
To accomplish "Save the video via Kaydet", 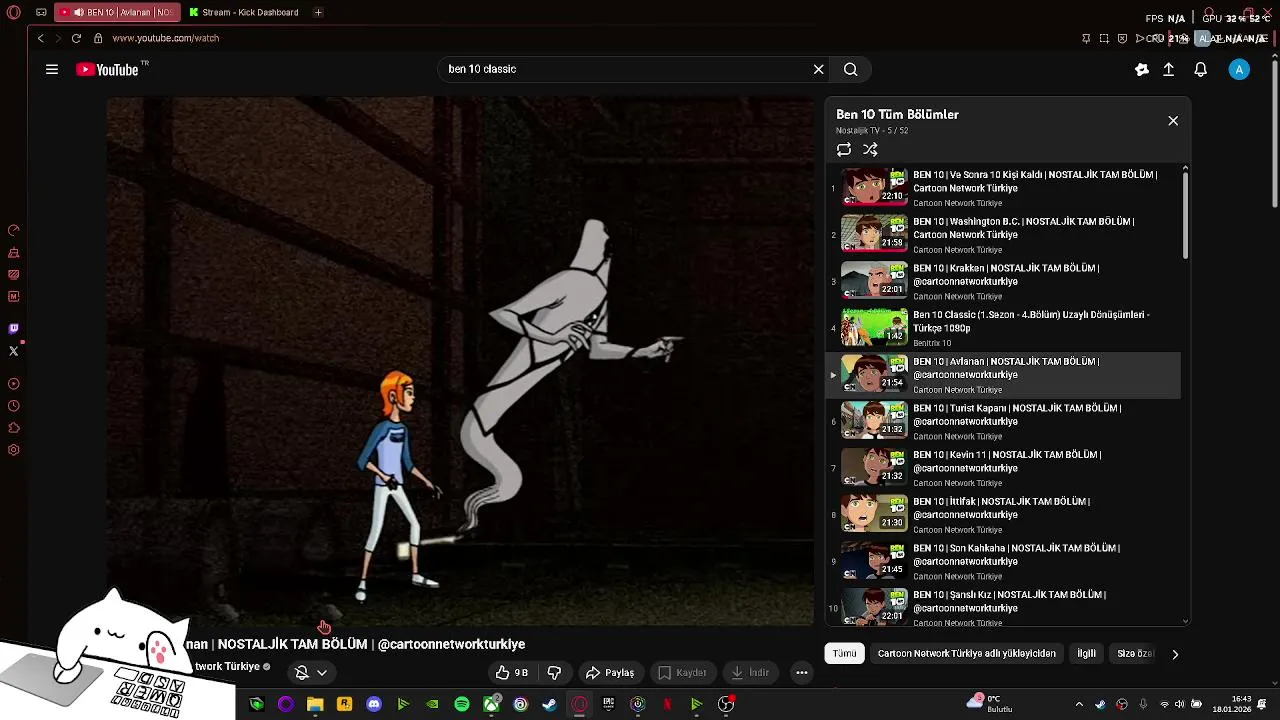I will click(x=683, y=673).
